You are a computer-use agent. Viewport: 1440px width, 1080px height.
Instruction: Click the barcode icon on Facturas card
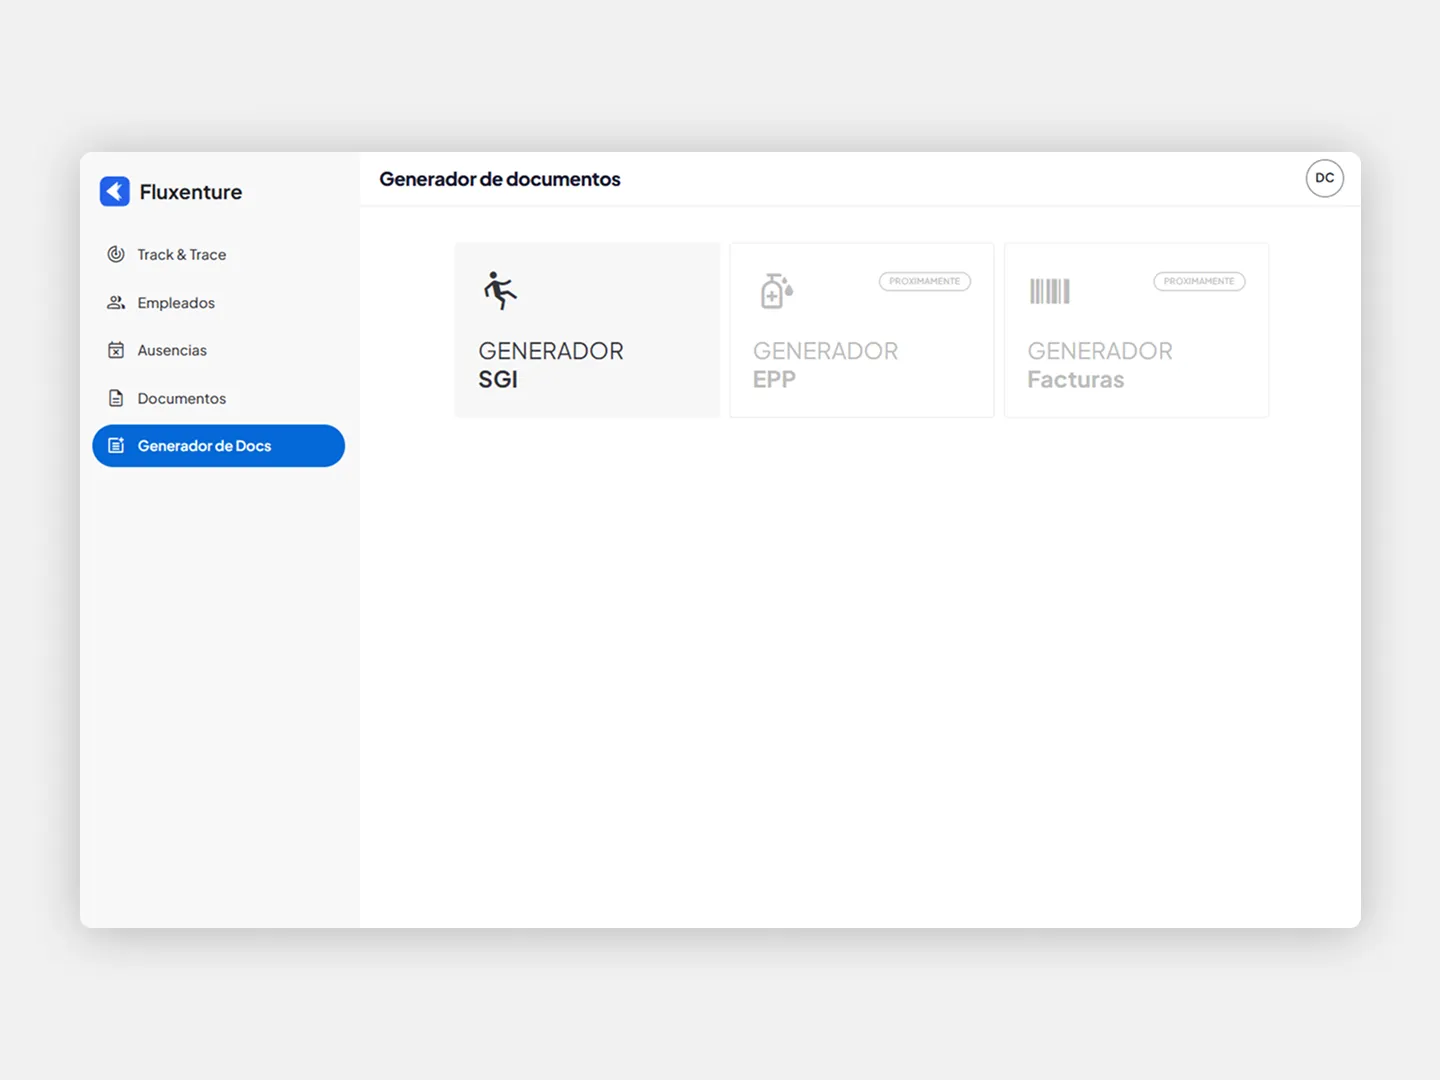(1050, 291)
